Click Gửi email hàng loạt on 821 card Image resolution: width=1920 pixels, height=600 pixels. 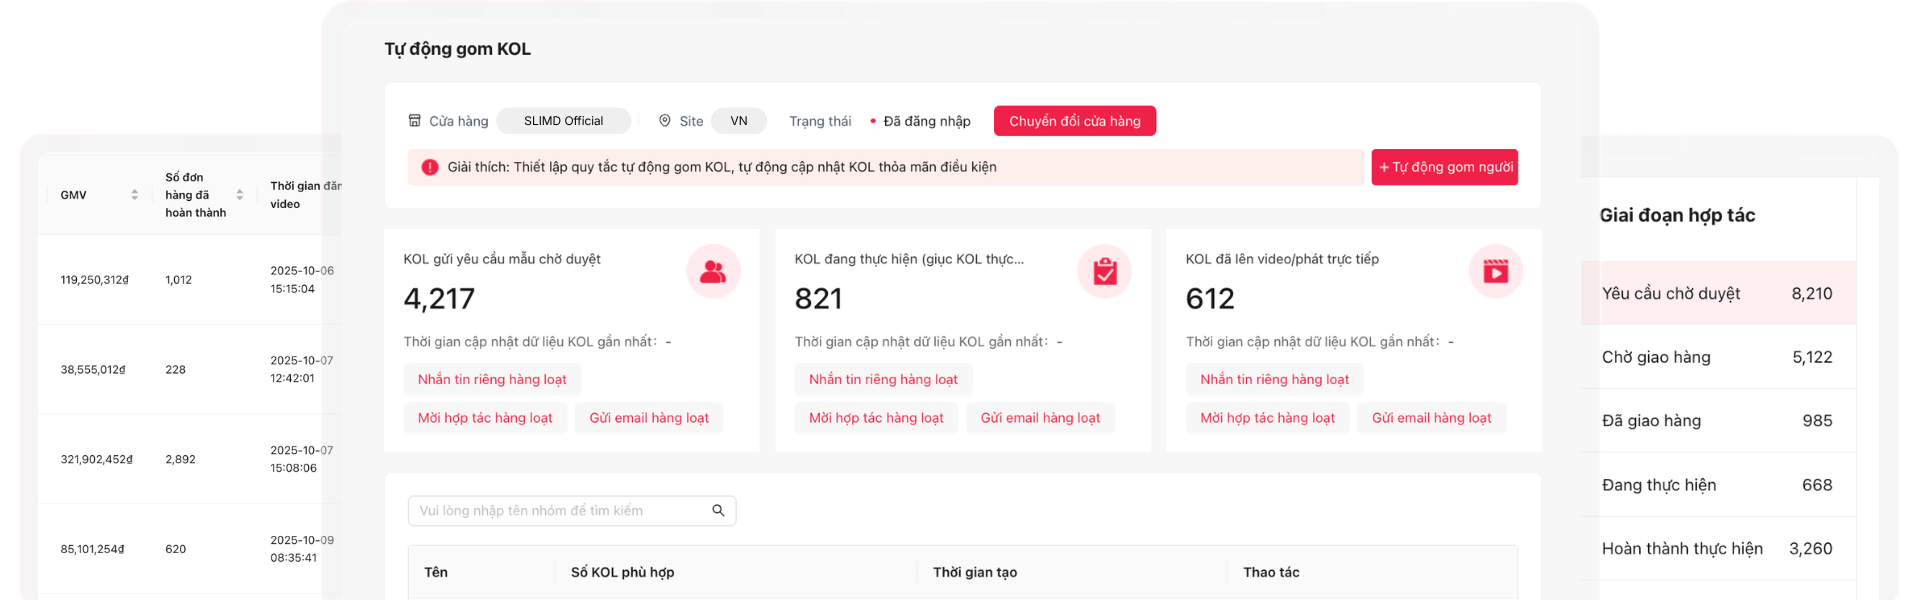1040,418
